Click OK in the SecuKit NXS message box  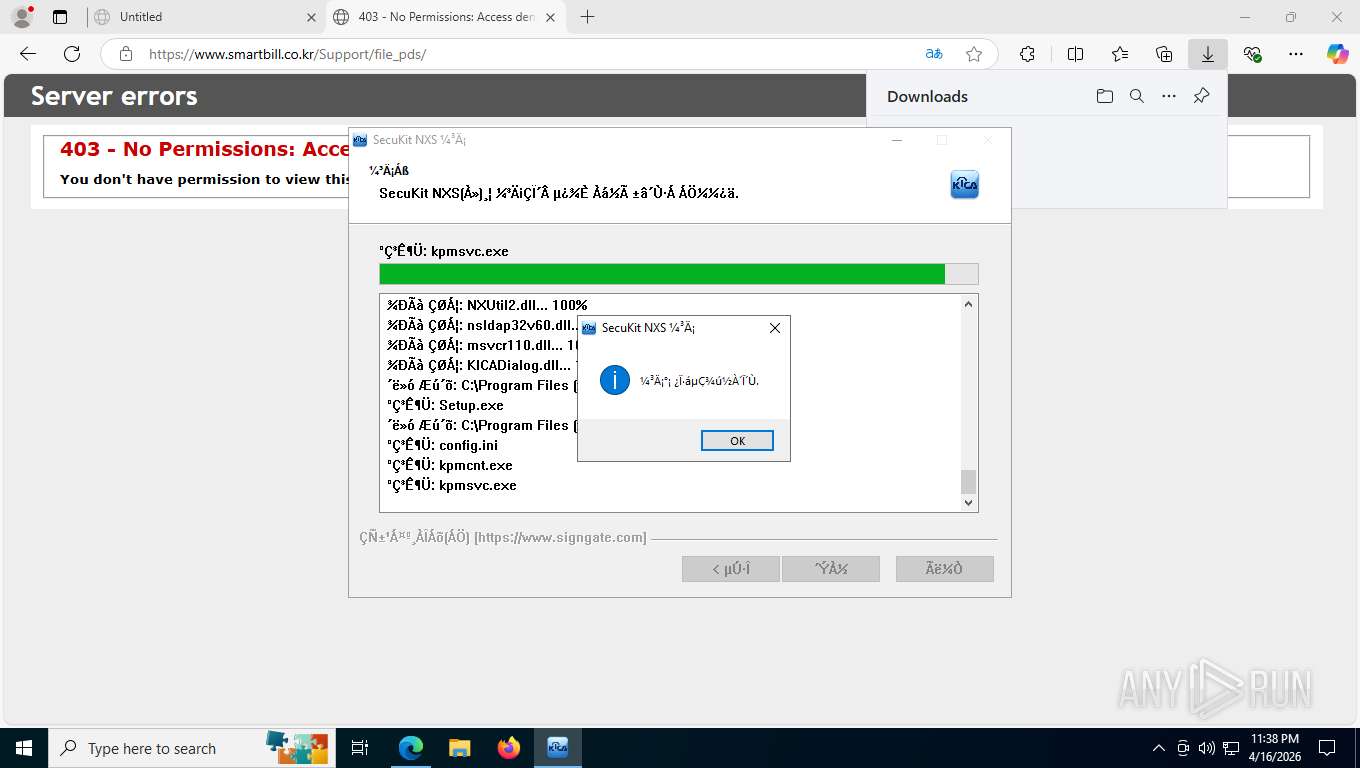tap(737, 441)
